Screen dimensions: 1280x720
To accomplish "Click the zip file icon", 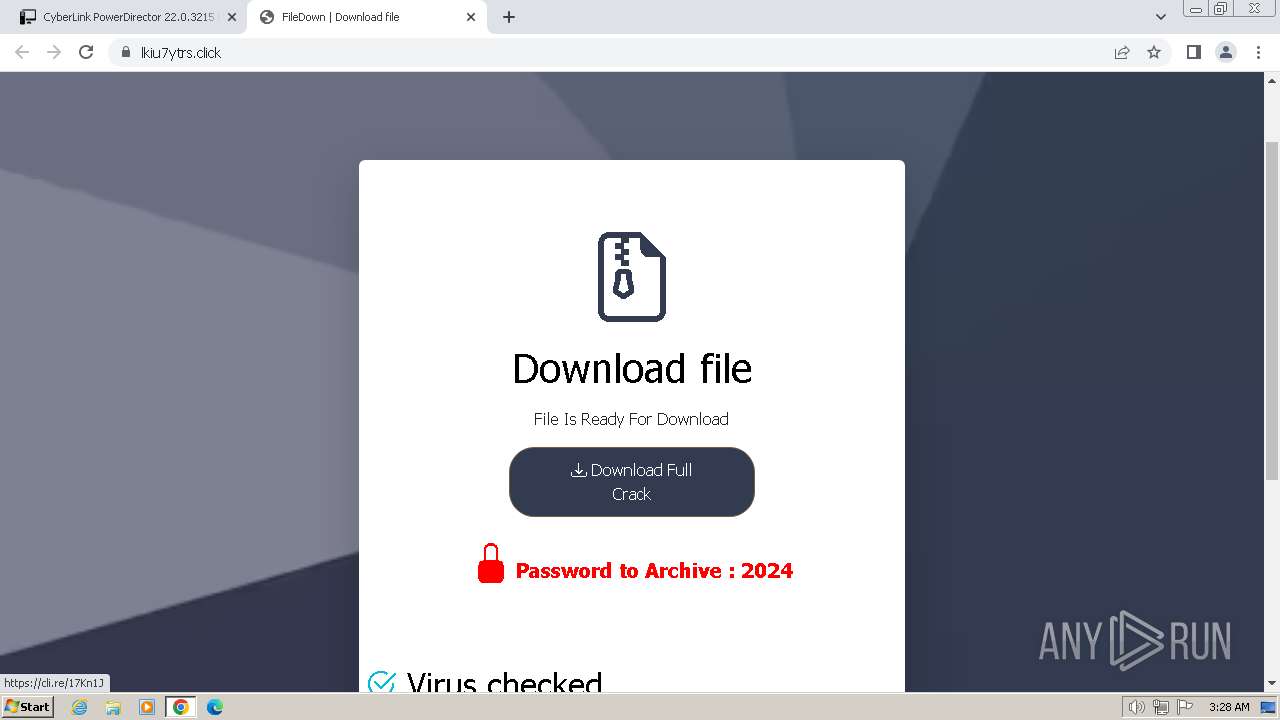I will pyautogui.click(x=632, y=277).
